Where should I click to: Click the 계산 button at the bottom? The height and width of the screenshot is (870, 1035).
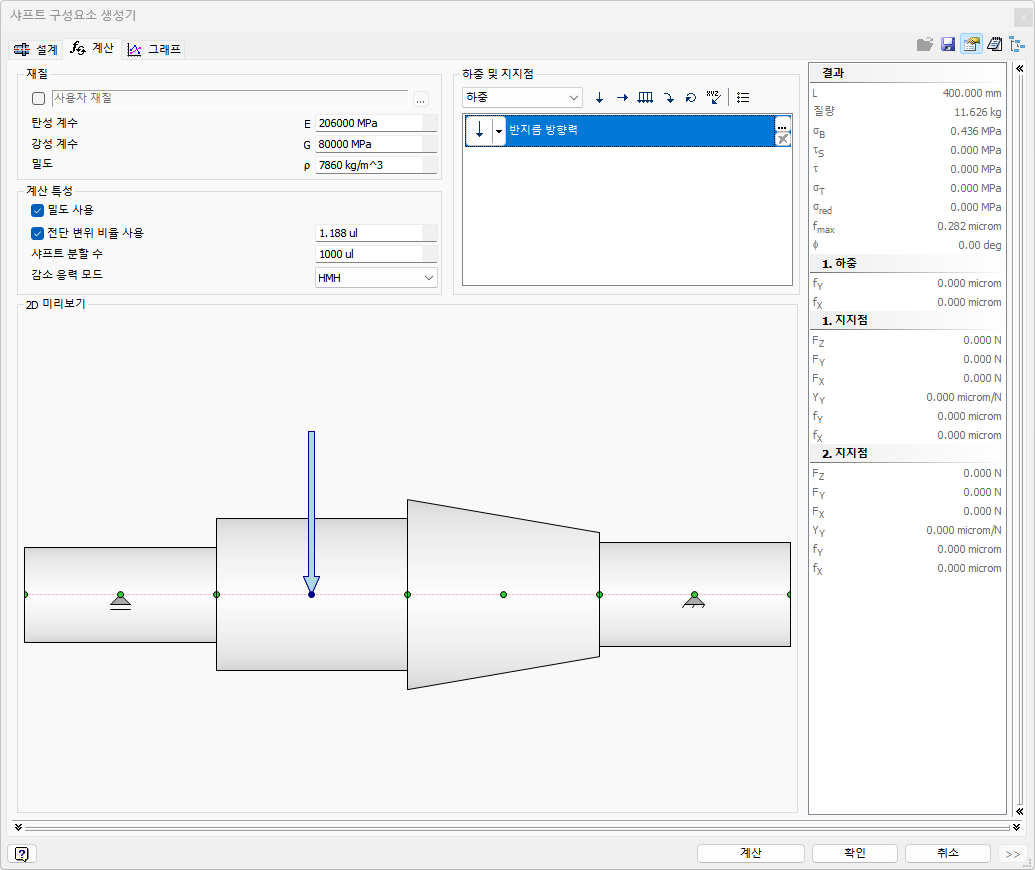(751, 853)
